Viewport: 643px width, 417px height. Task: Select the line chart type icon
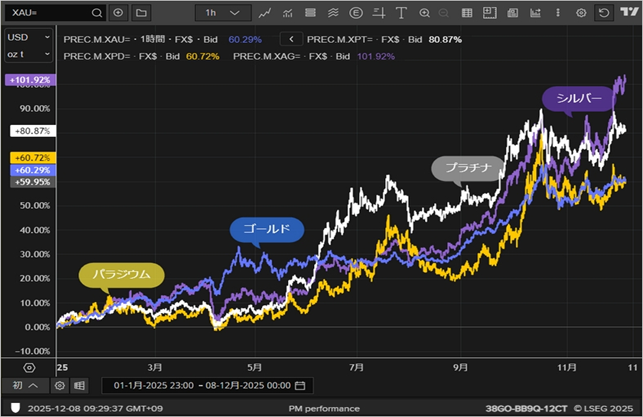pyautogui.click(x=264, y=13)
